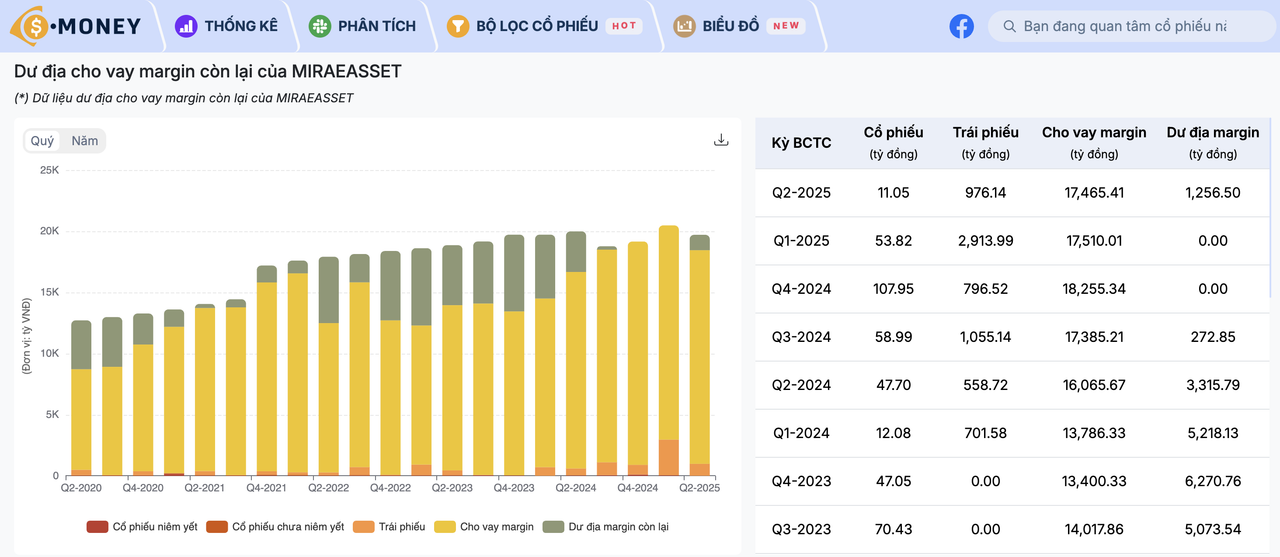Click the Kỳ BCTC column header

click(x=801, y=143)
